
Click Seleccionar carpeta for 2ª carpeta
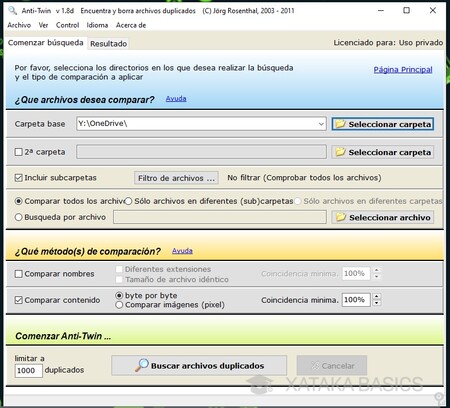click(383, 152)
